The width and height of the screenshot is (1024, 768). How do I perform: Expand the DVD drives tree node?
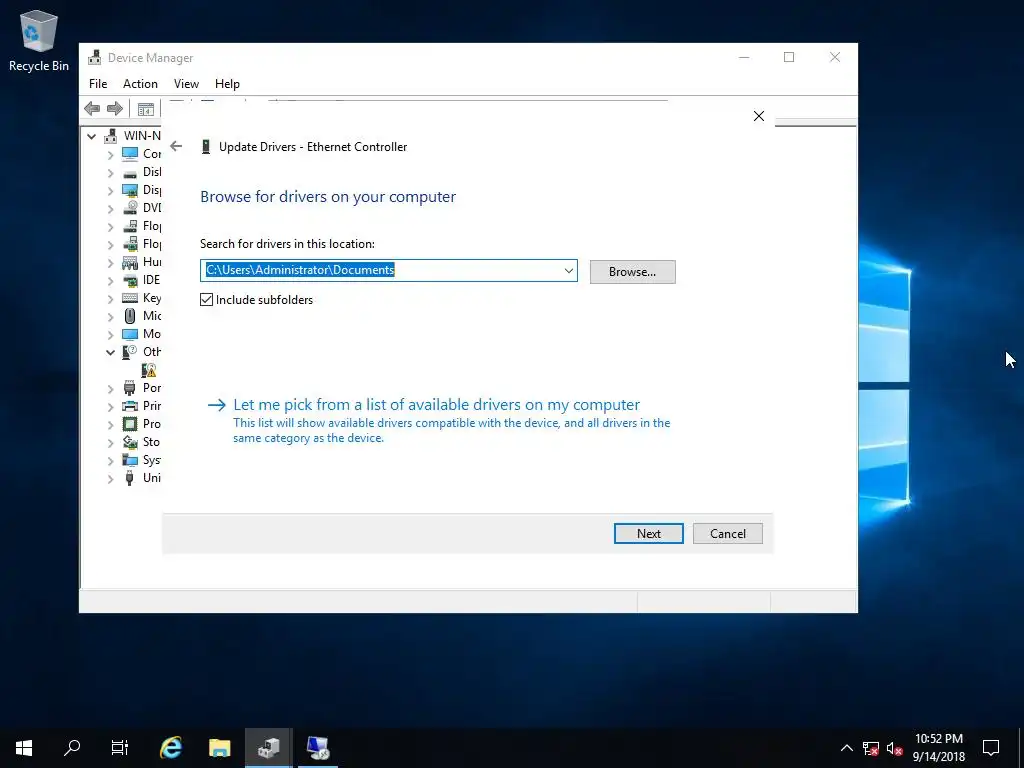[x=110, y=209]
